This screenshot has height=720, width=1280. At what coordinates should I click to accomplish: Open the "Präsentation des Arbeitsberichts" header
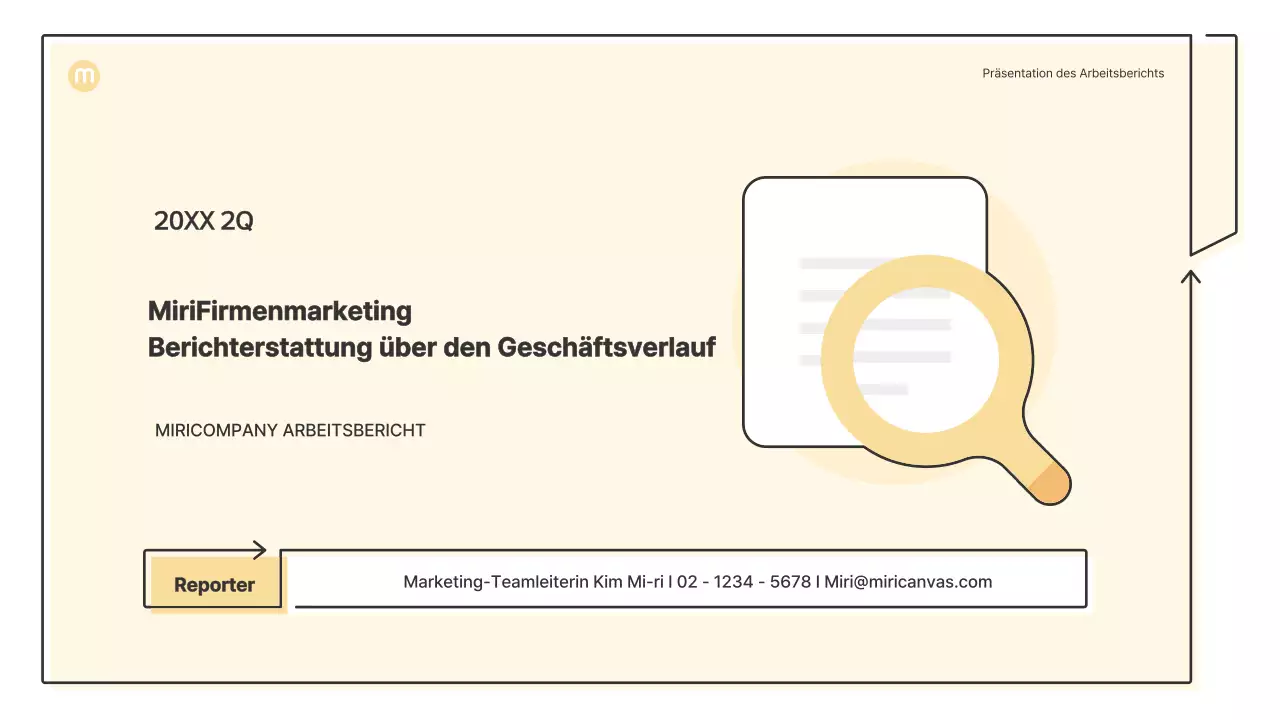(1072, 72)
